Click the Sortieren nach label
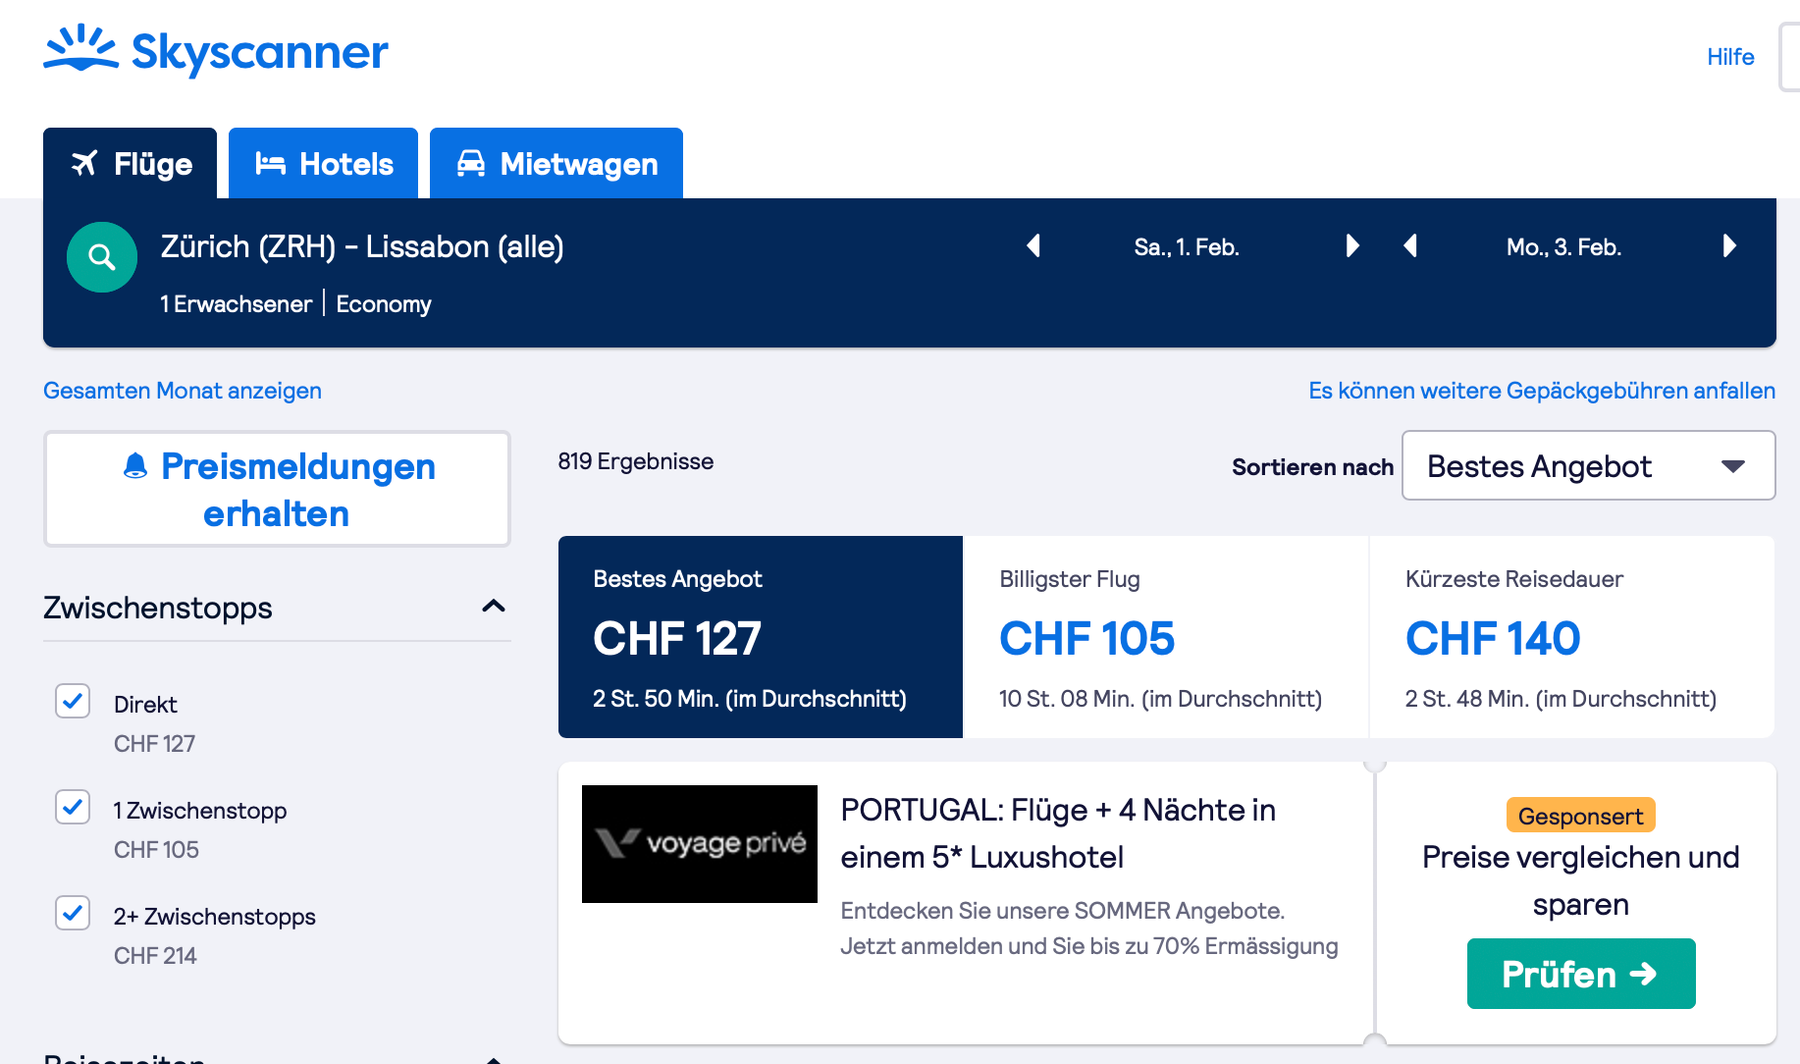 tap(1312, 467)
